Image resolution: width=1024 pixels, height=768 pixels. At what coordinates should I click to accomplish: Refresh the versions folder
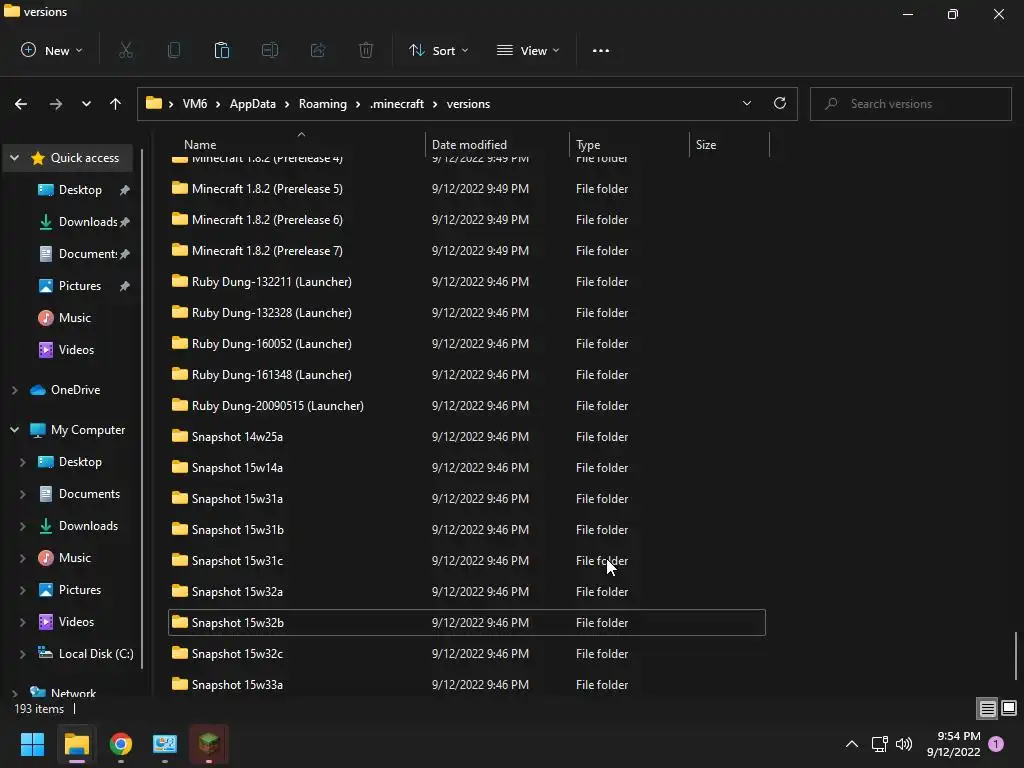pos(780,104)
